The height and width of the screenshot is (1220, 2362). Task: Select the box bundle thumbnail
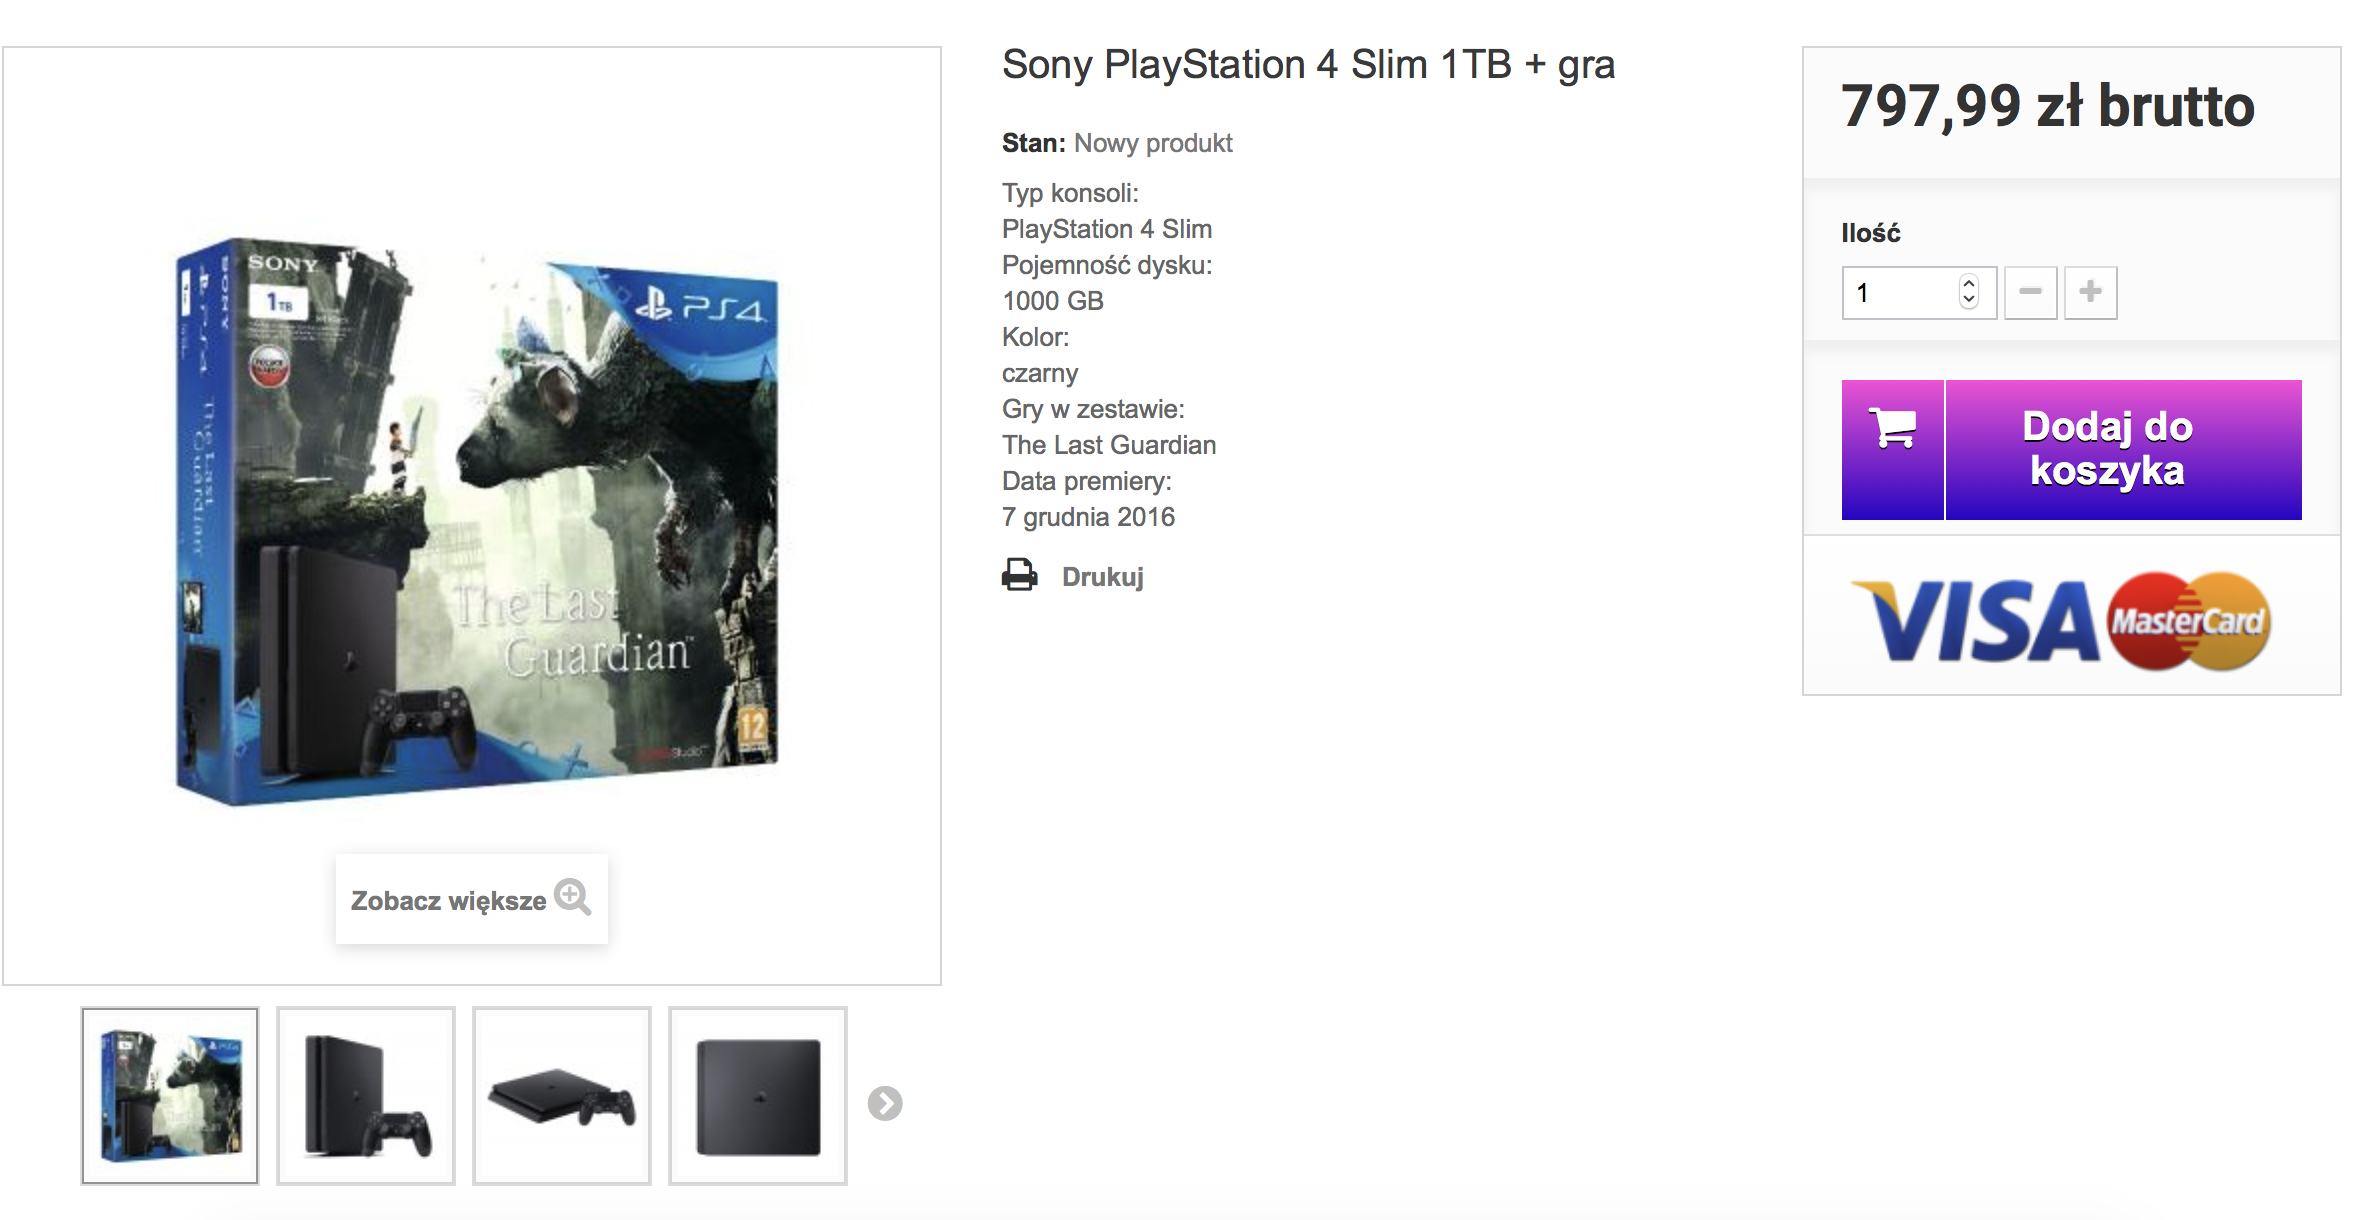pos(170,1096)
